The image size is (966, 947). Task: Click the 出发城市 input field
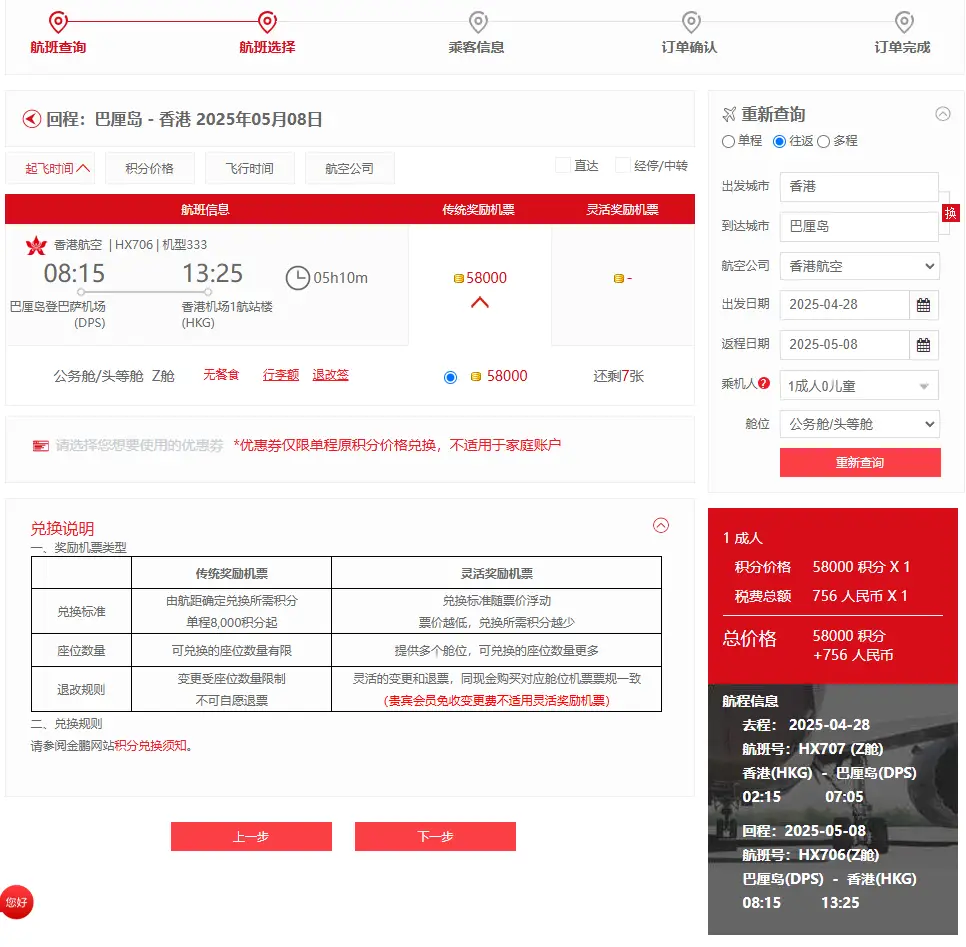(859, 187)
